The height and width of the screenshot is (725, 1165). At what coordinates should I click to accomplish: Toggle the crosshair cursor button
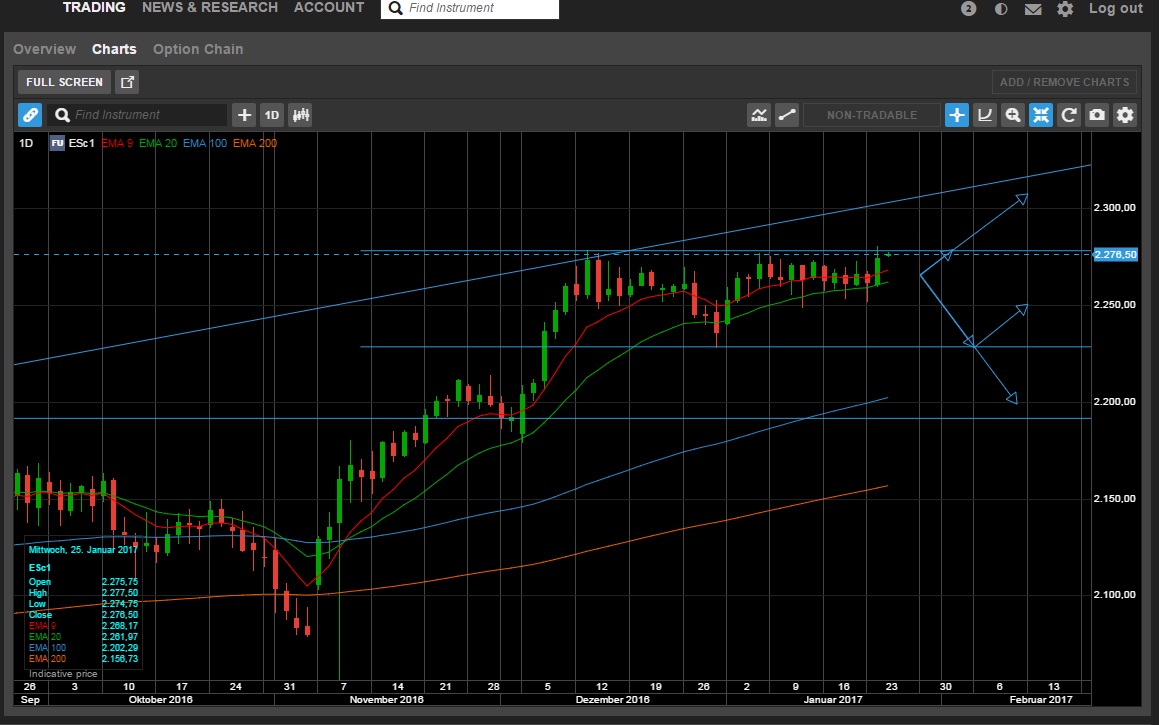point(957,115)
